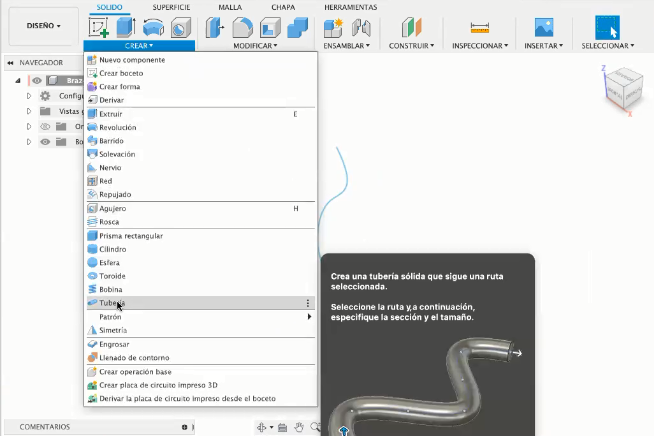Image resolution: width=654 pixels, height=436 pixels.
Task: Click the Configuración gear icon in browser
Action: 45,96
